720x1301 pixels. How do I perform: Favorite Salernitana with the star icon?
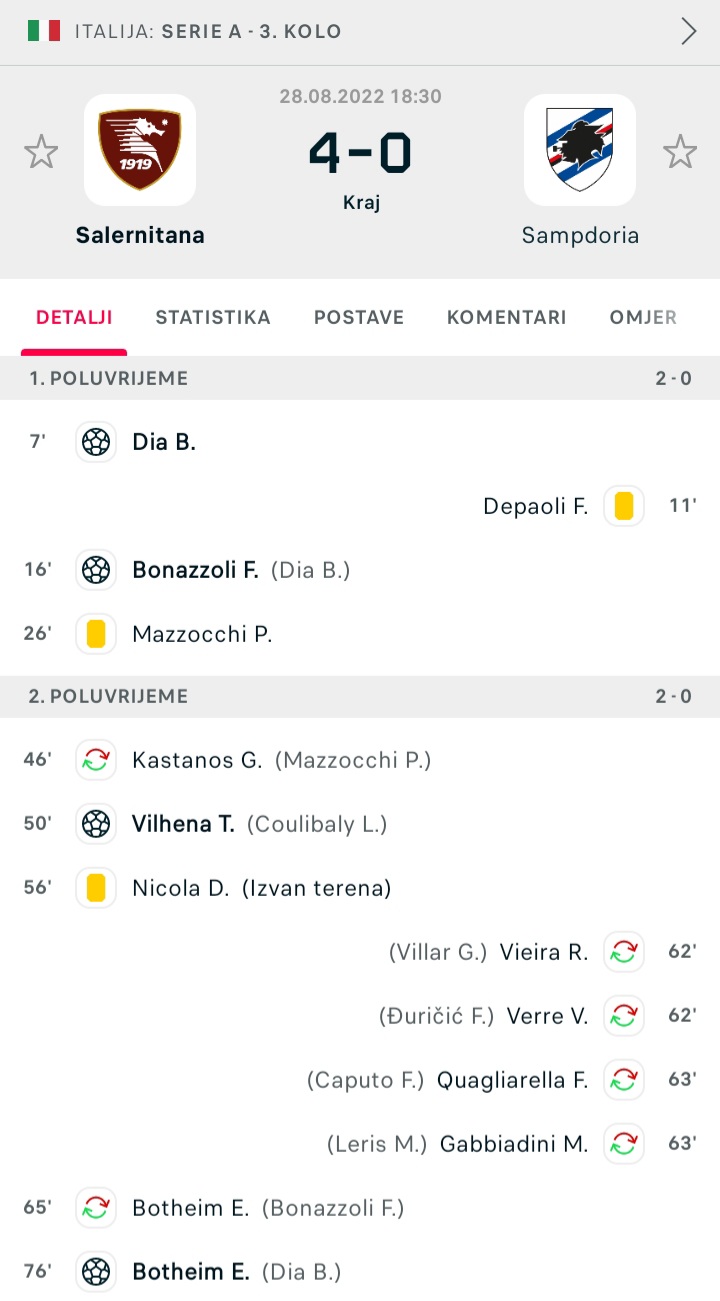coord(41,152)
